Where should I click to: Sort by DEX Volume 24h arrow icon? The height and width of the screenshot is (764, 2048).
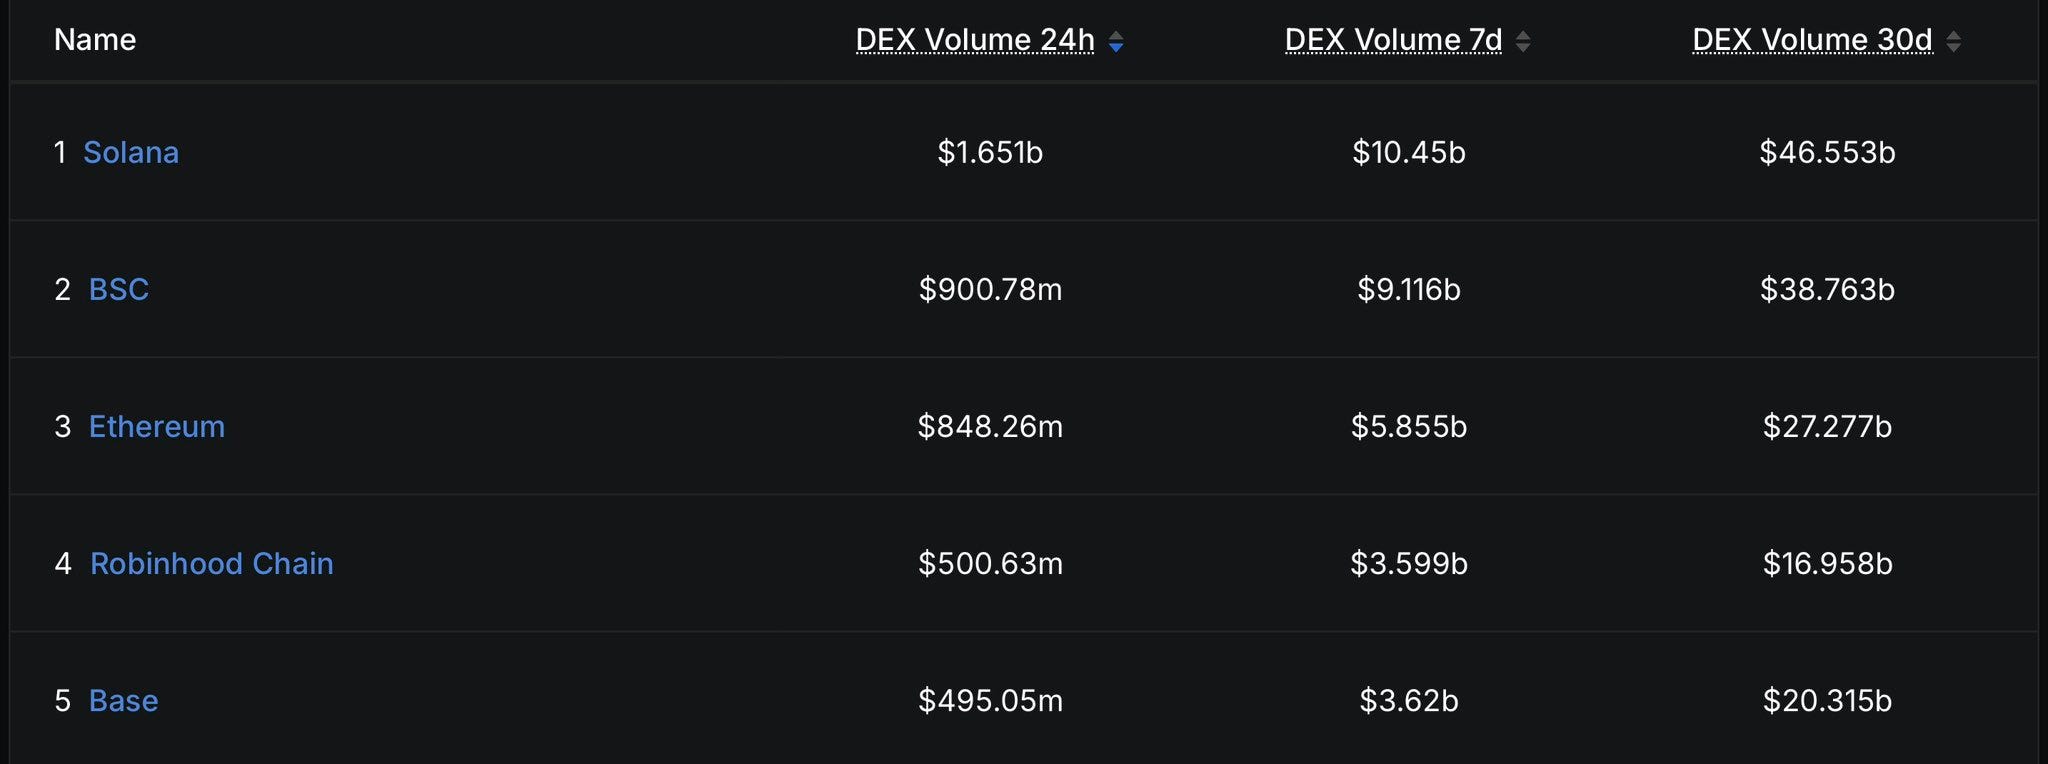click(1116, 41)
